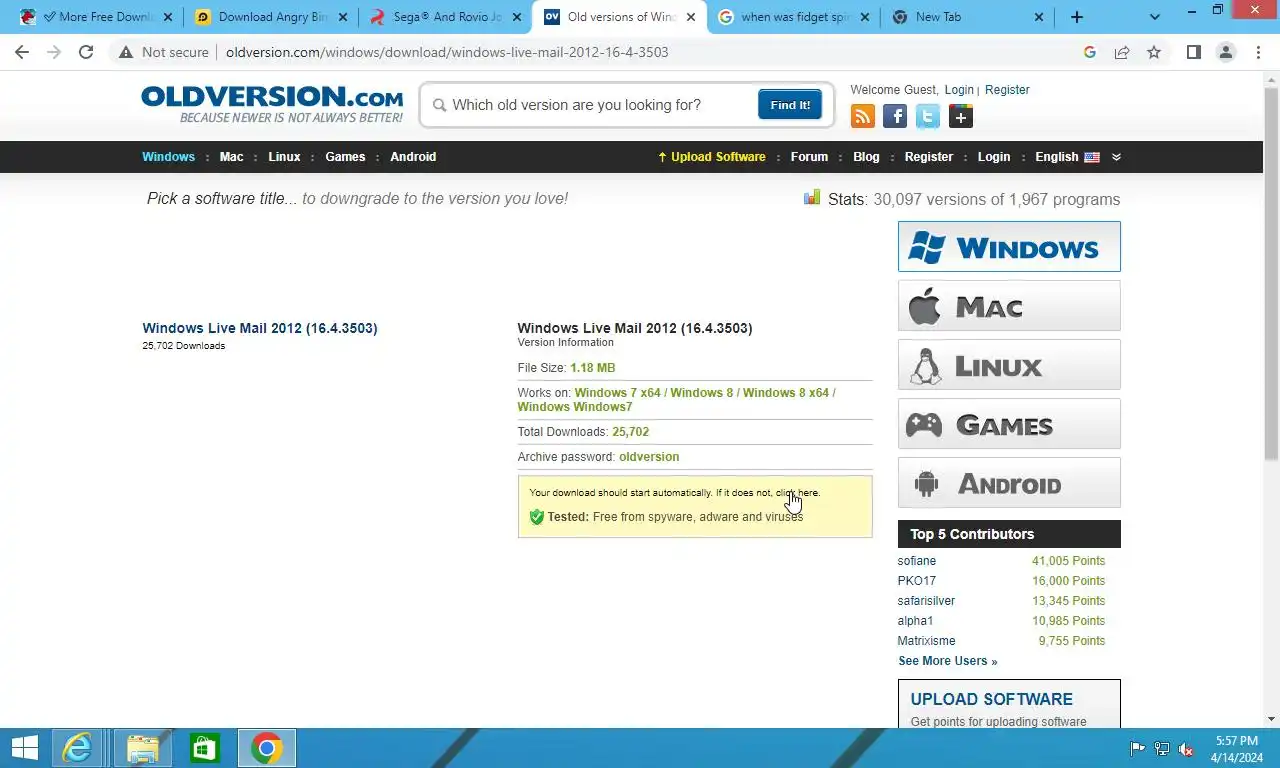
Task: Click See More Users link
Action: tap(947, 661)
